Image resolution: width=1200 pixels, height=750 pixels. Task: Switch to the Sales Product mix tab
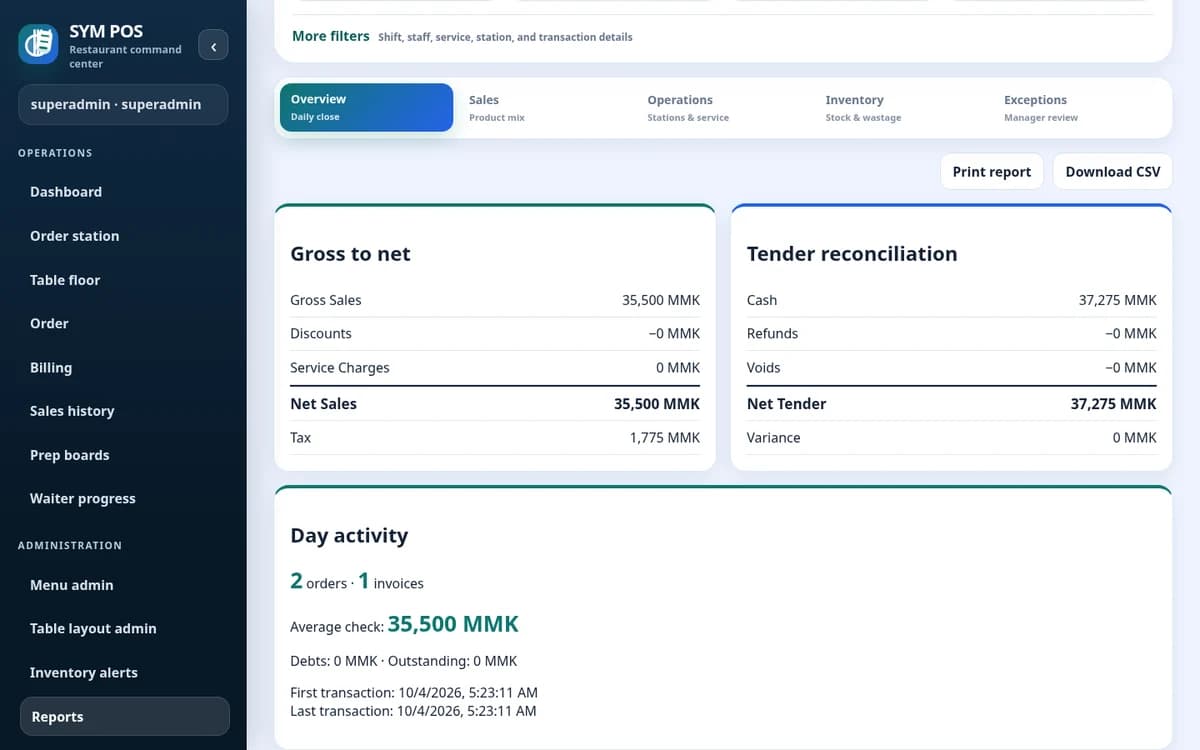pos(544,108)
